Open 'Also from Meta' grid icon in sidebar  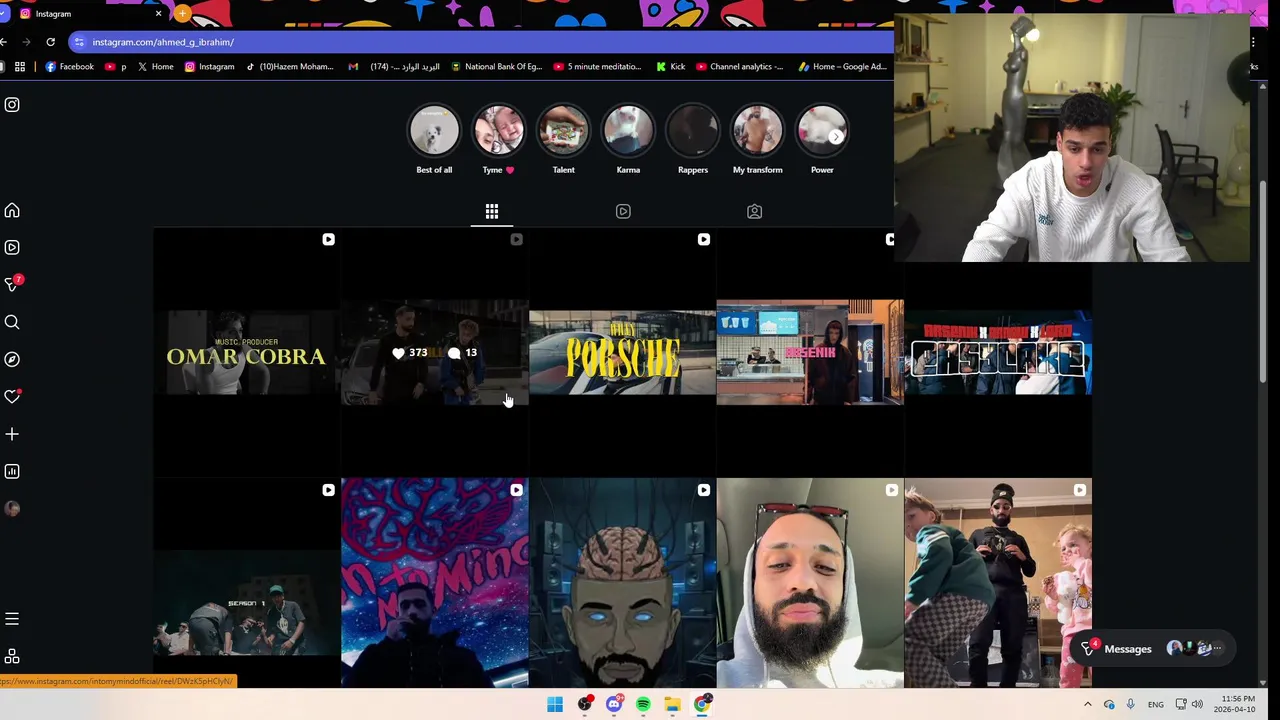tap(12, 657)
